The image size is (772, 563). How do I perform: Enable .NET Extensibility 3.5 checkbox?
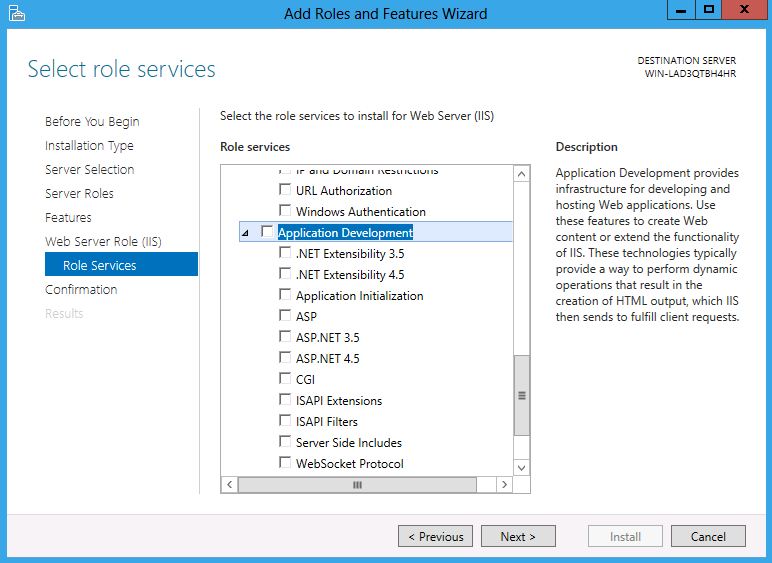coord(285,252)
